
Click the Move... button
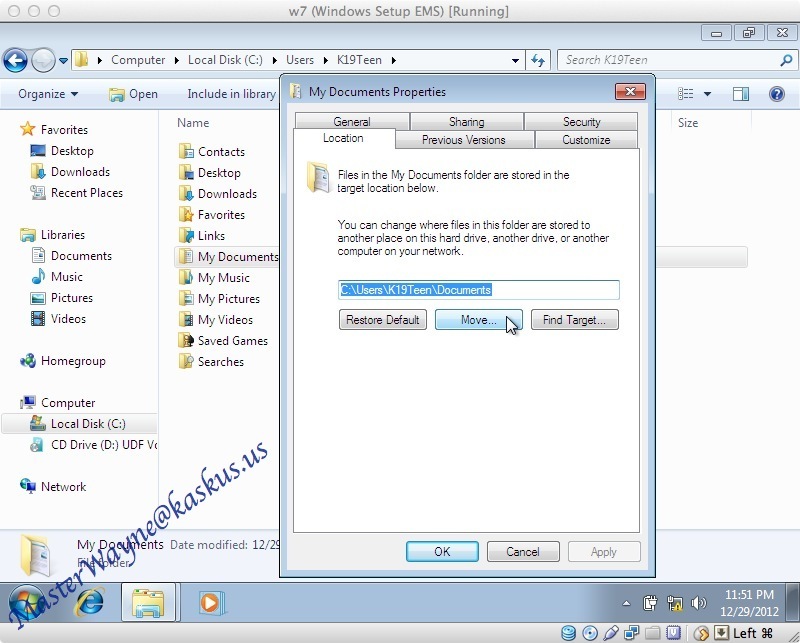tap(479, 320)
